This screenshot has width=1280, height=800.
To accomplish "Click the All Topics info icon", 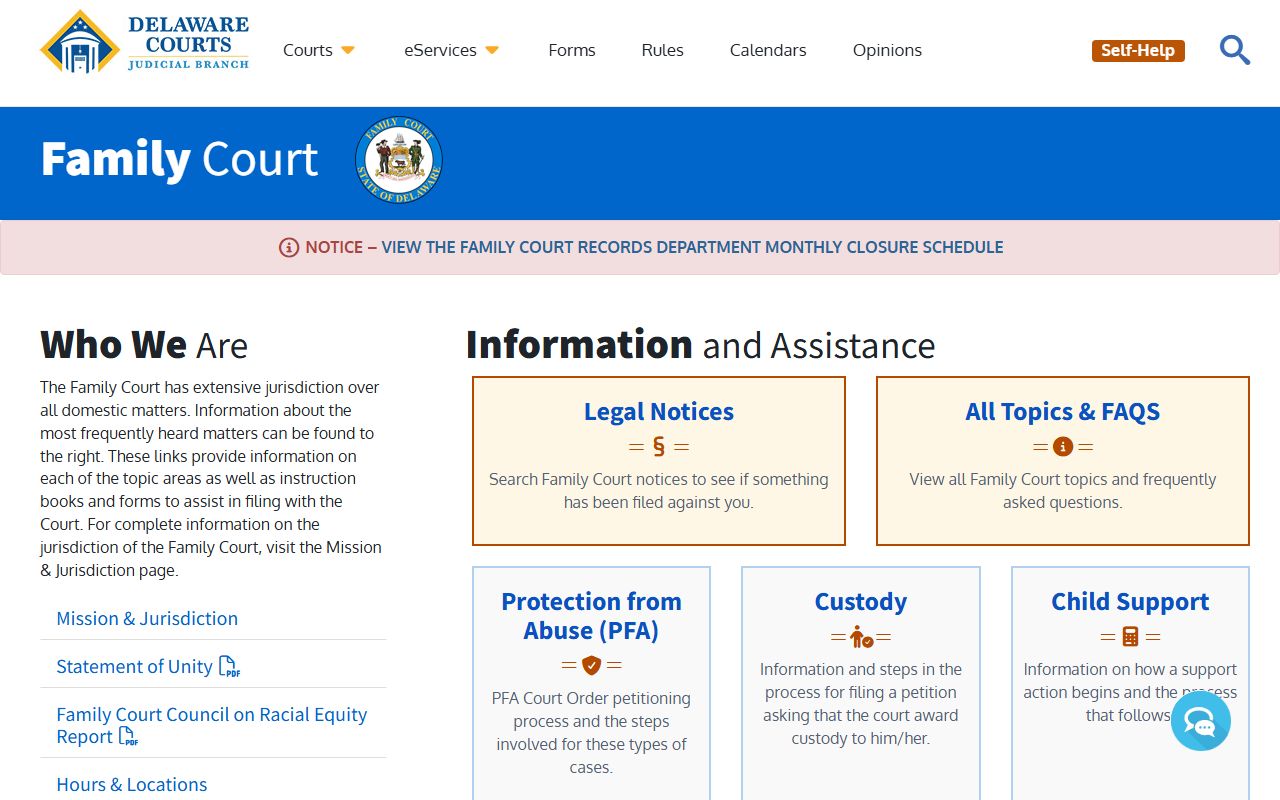I will pyautogui.click(x=1063, y=447).
